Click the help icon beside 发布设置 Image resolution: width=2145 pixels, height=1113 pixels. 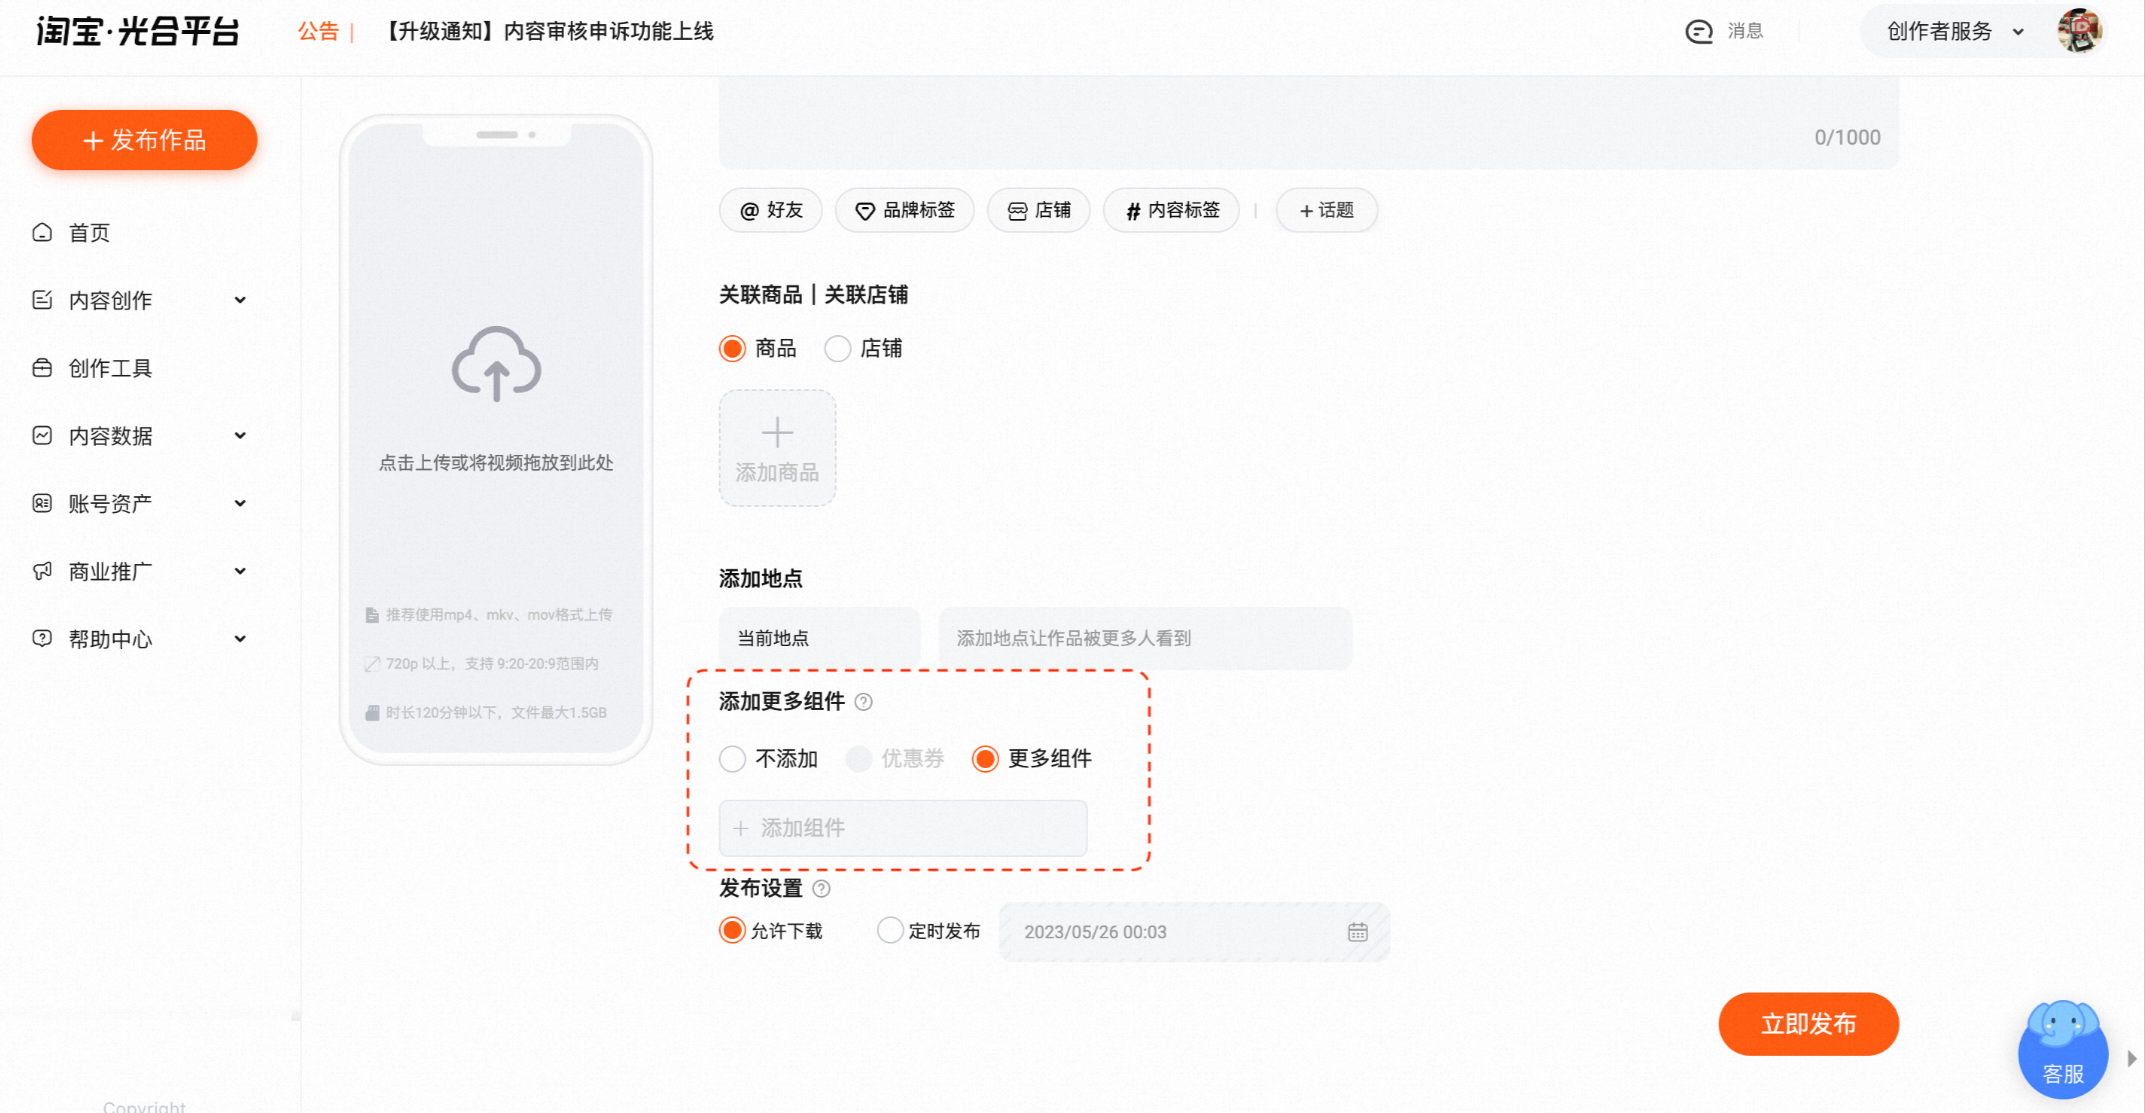822,889
